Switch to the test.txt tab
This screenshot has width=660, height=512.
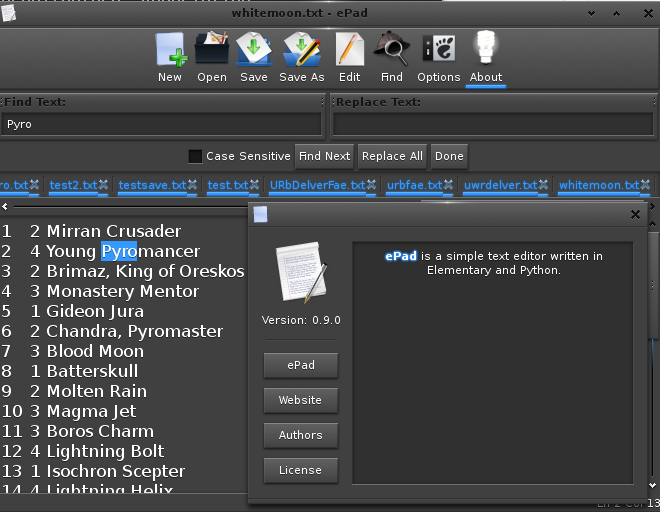pos(228,185)
